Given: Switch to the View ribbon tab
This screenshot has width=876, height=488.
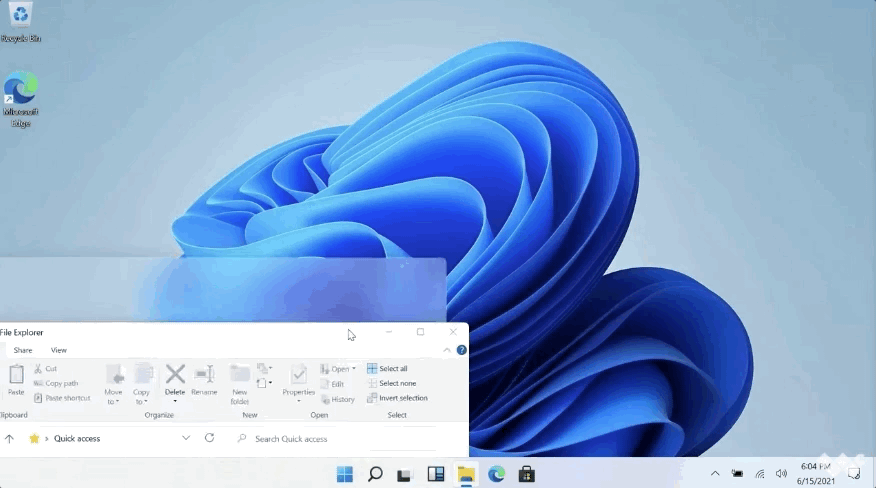Looking at the screenshot, I should pos(59,350).
